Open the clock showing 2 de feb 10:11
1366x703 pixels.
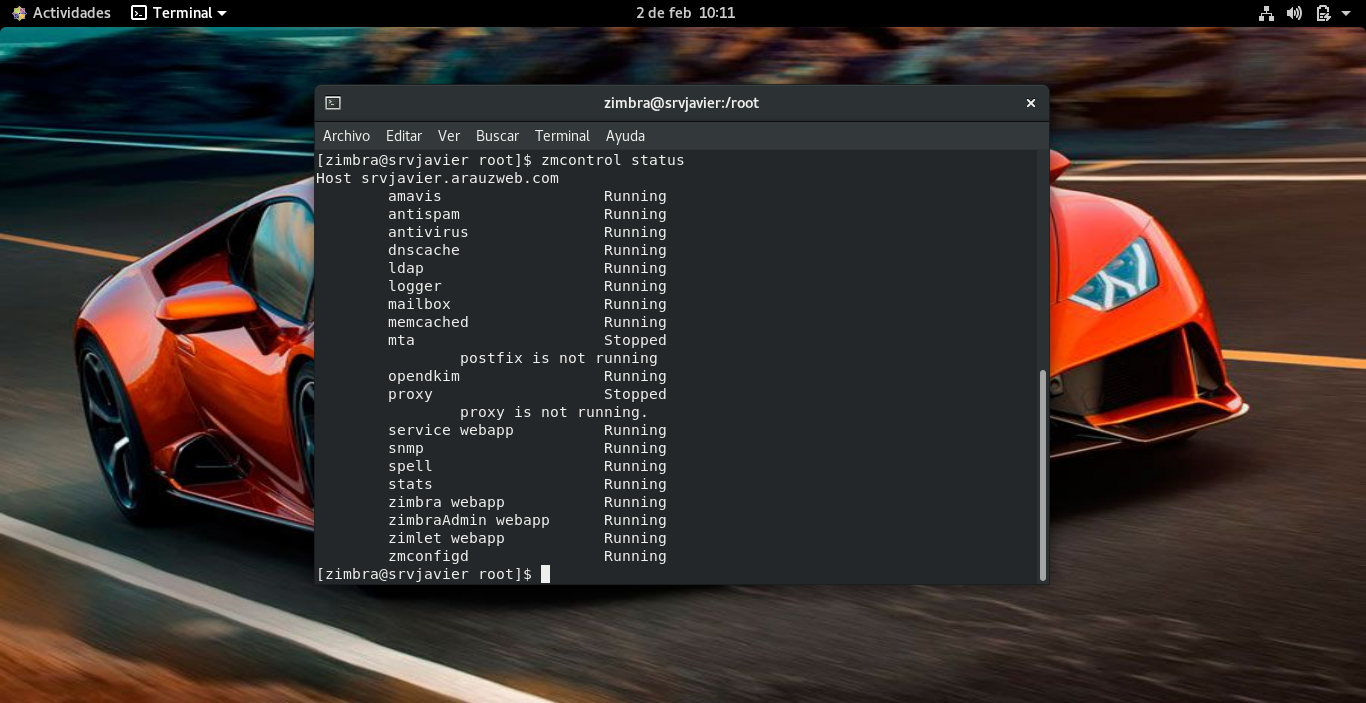[685, 13]
